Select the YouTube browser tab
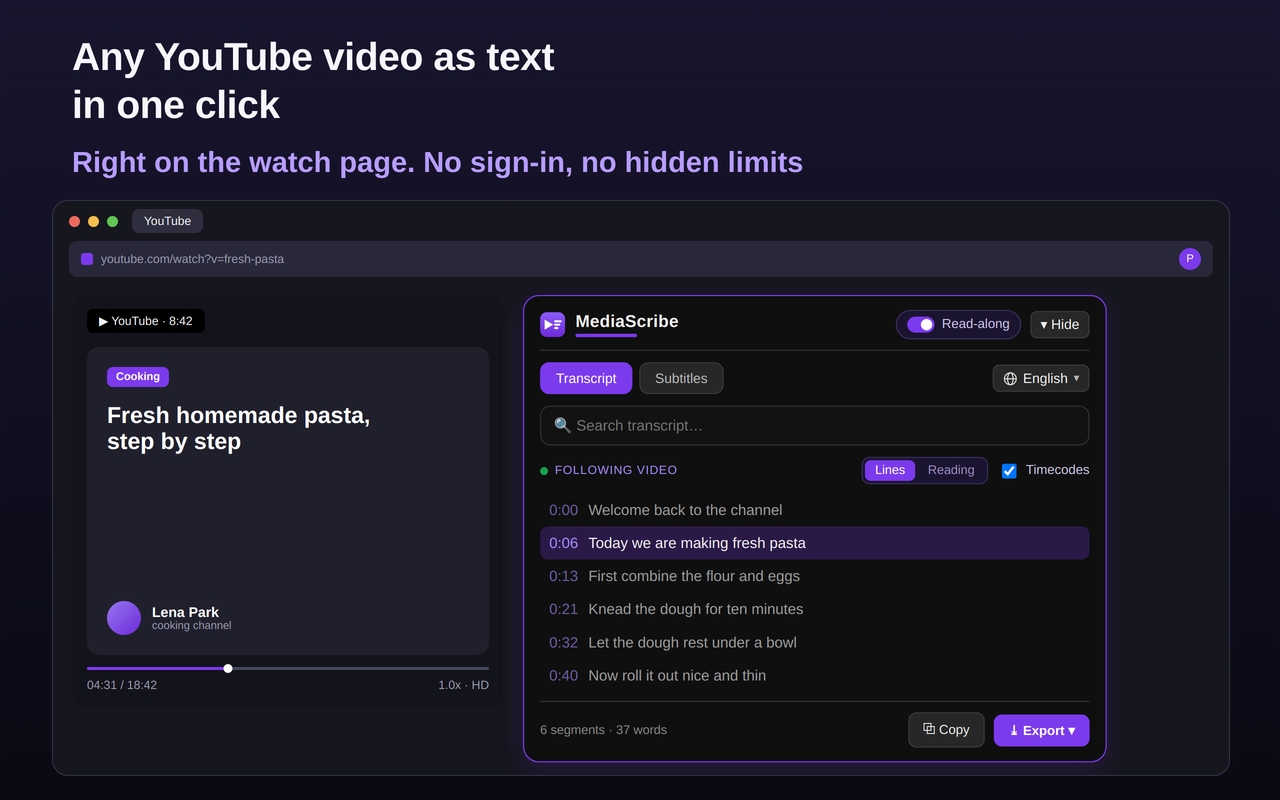This screenshot has width=1280, height=800. [167, 221]
